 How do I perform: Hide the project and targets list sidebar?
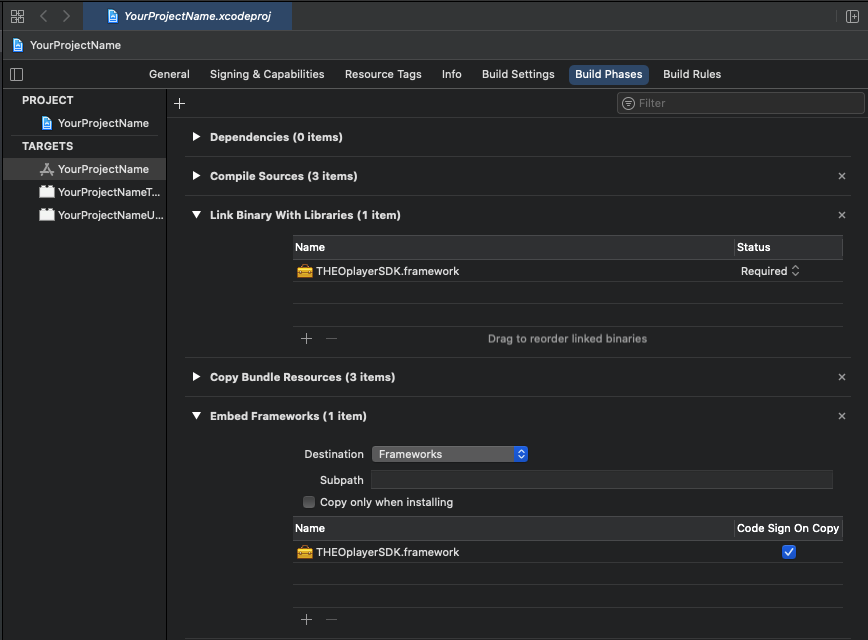(x=16, y=74)
